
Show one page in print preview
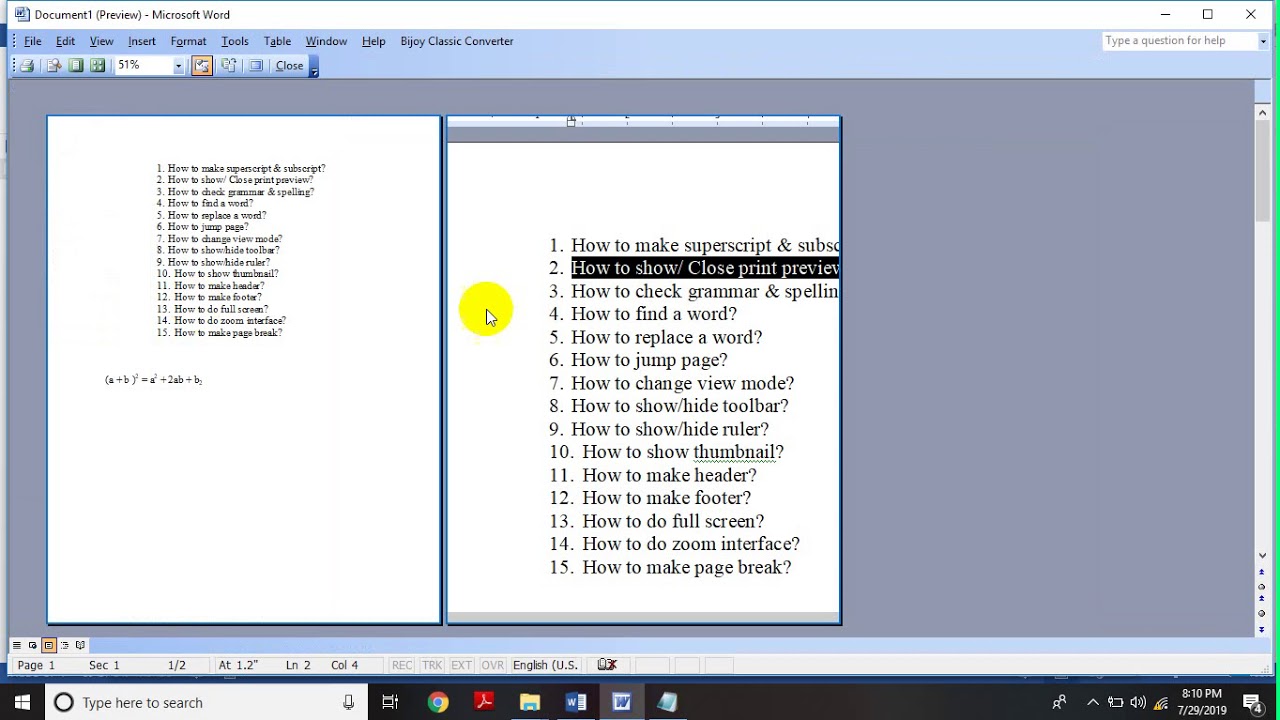coord(76,66)
